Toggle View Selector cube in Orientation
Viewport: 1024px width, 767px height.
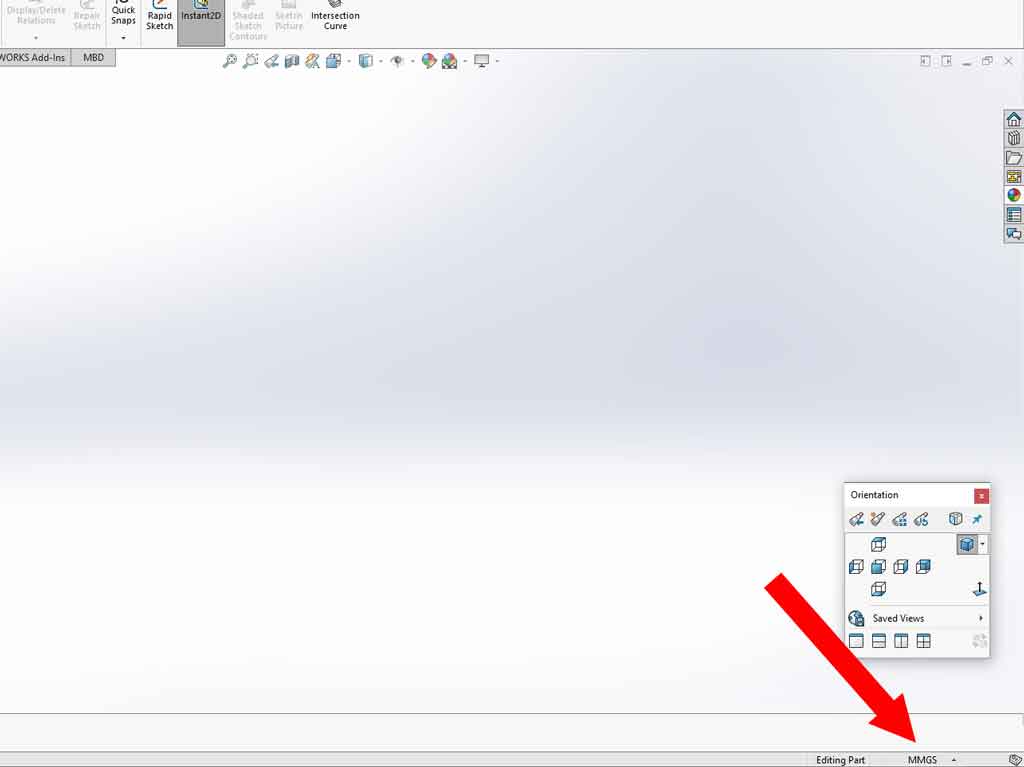coord(955,519)
